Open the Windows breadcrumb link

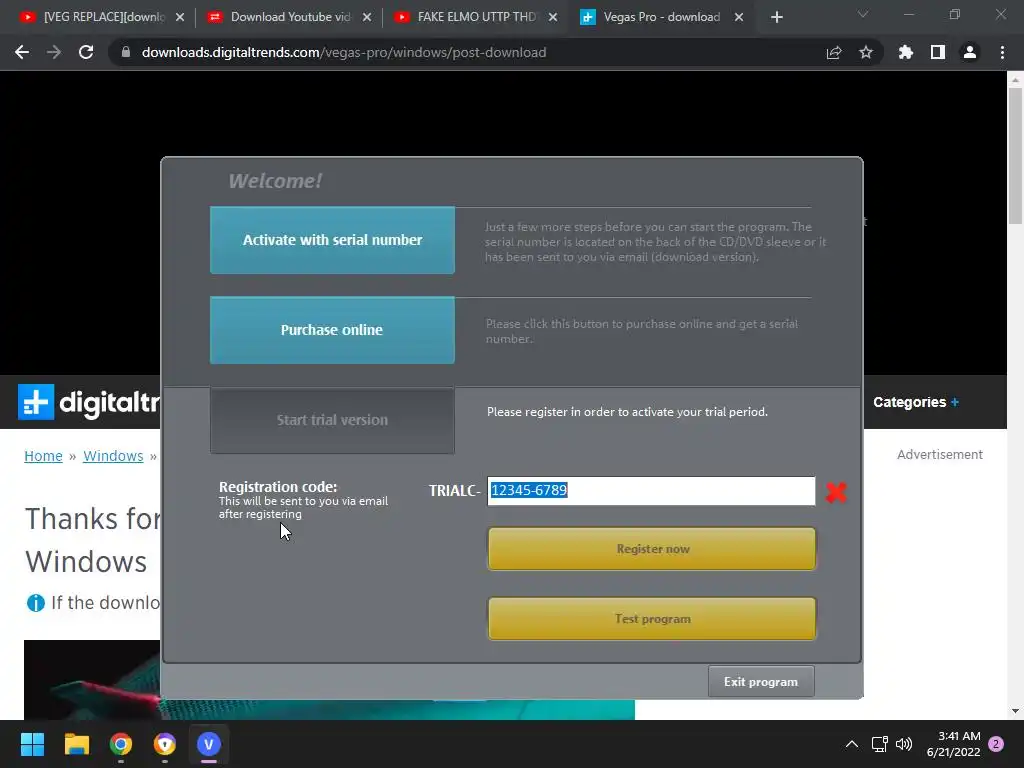113,456
